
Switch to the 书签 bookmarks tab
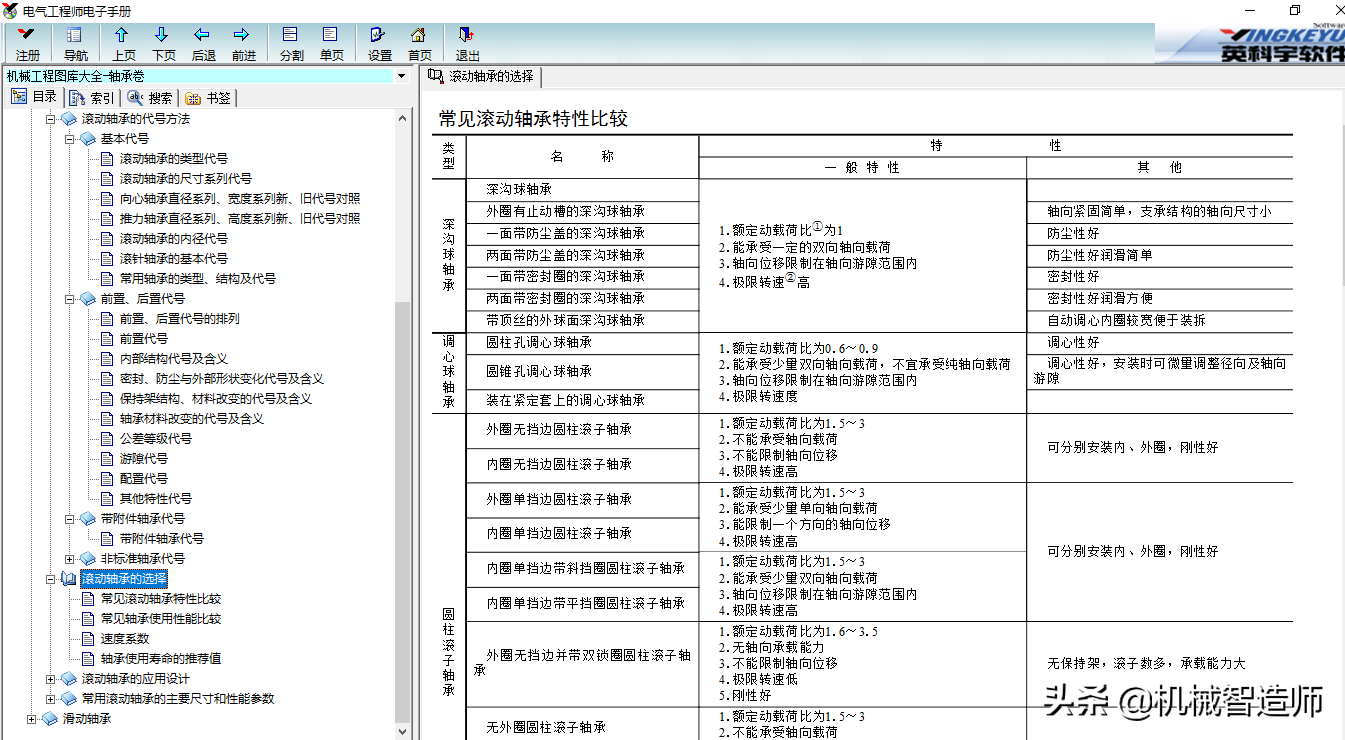209,98
